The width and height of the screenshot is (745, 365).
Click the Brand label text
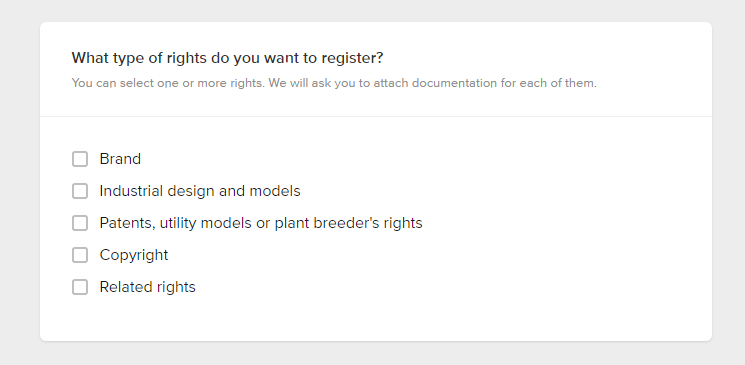click(x=120, y=159)
